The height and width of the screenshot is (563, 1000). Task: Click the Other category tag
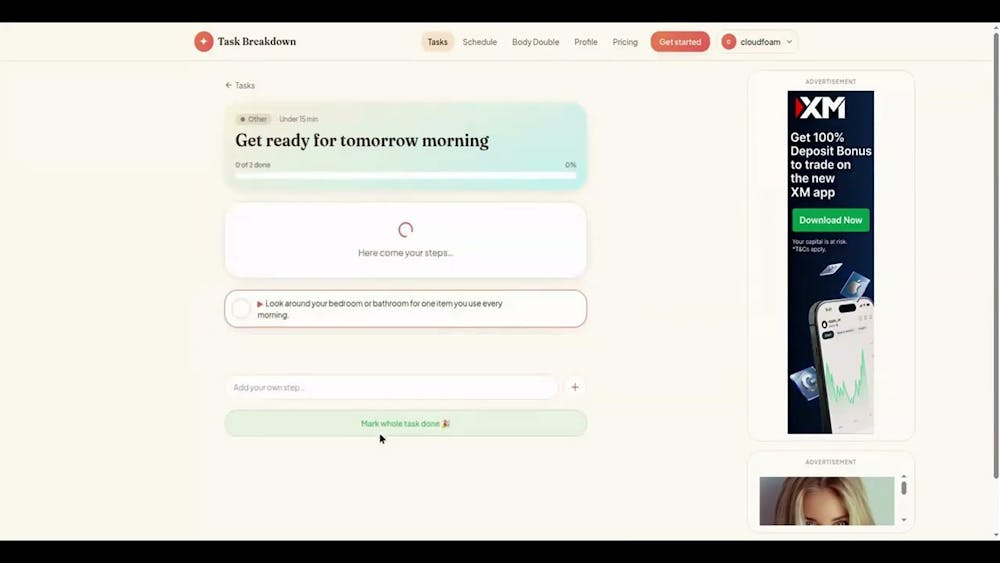253,119
